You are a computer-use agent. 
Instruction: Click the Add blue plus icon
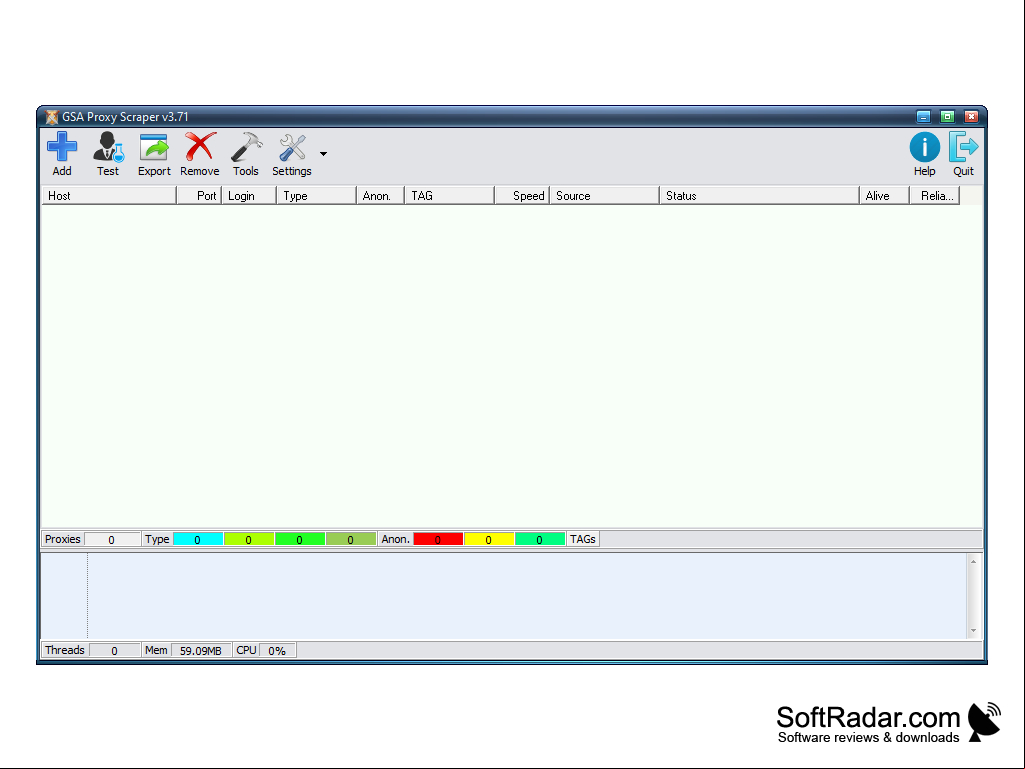coord(62,147)
